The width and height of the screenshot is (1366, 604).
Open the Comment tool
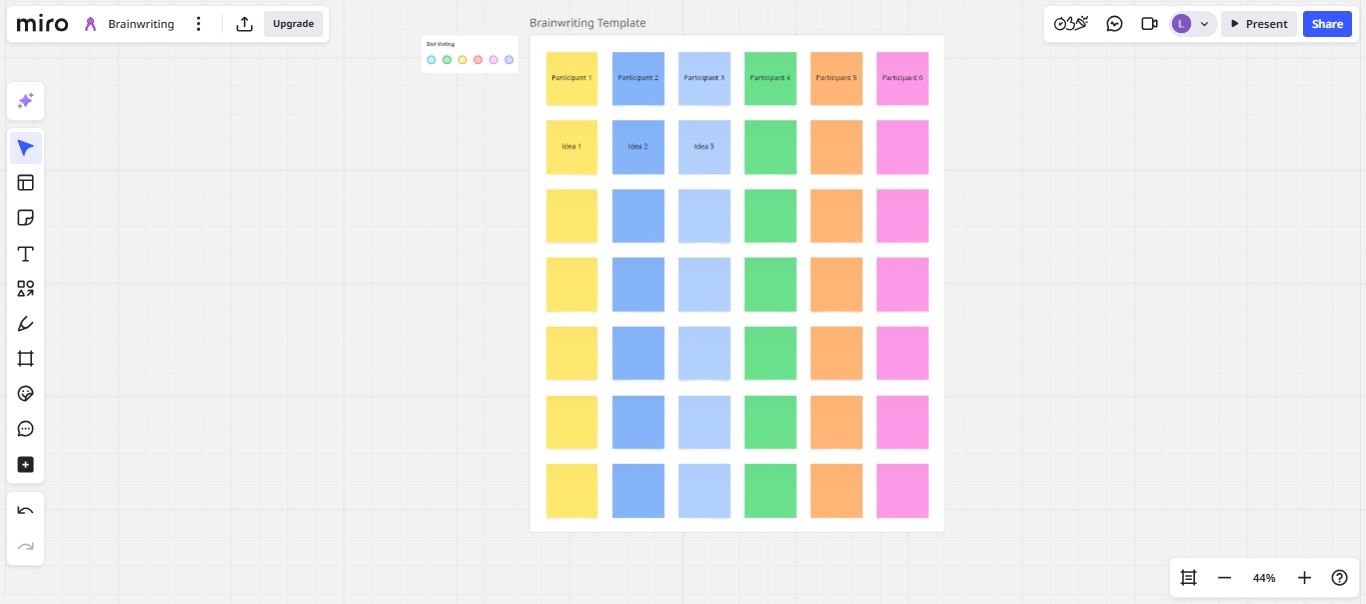pos(26,429)
